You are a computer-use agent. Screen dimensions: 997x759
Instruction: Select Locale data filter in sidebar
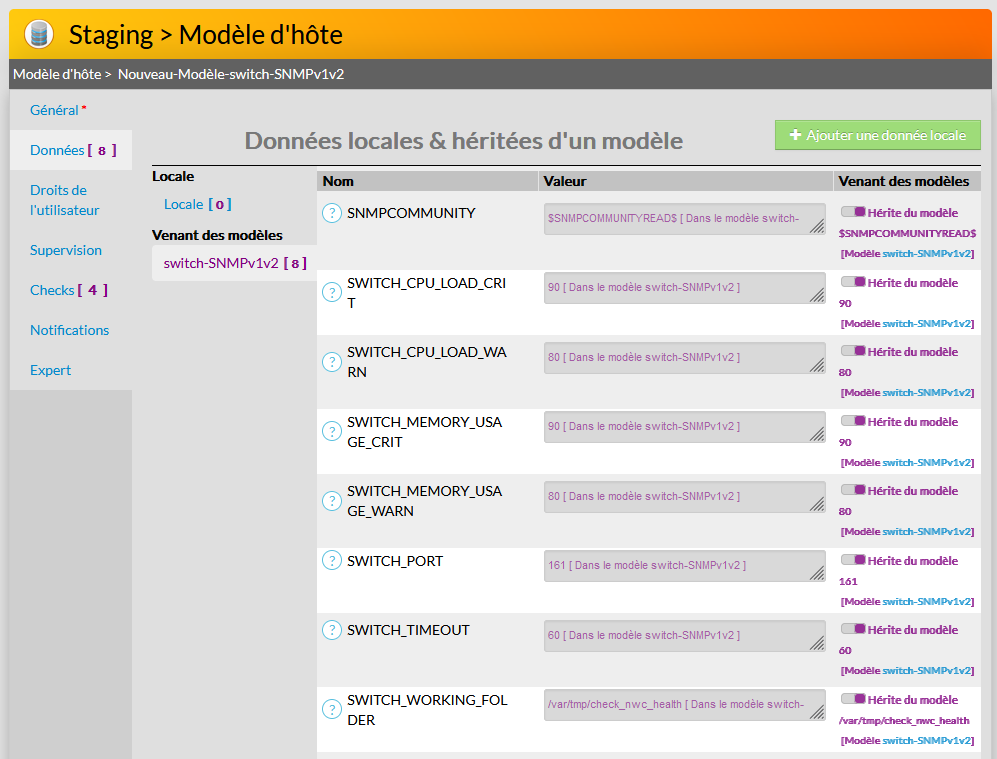pyautogui.click(x=184, y=204)
